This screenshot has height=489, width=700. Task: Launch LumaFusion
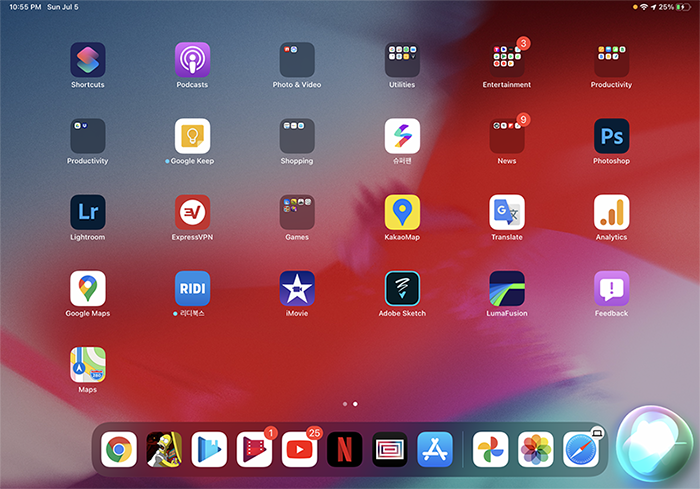[x=507, y=288]
